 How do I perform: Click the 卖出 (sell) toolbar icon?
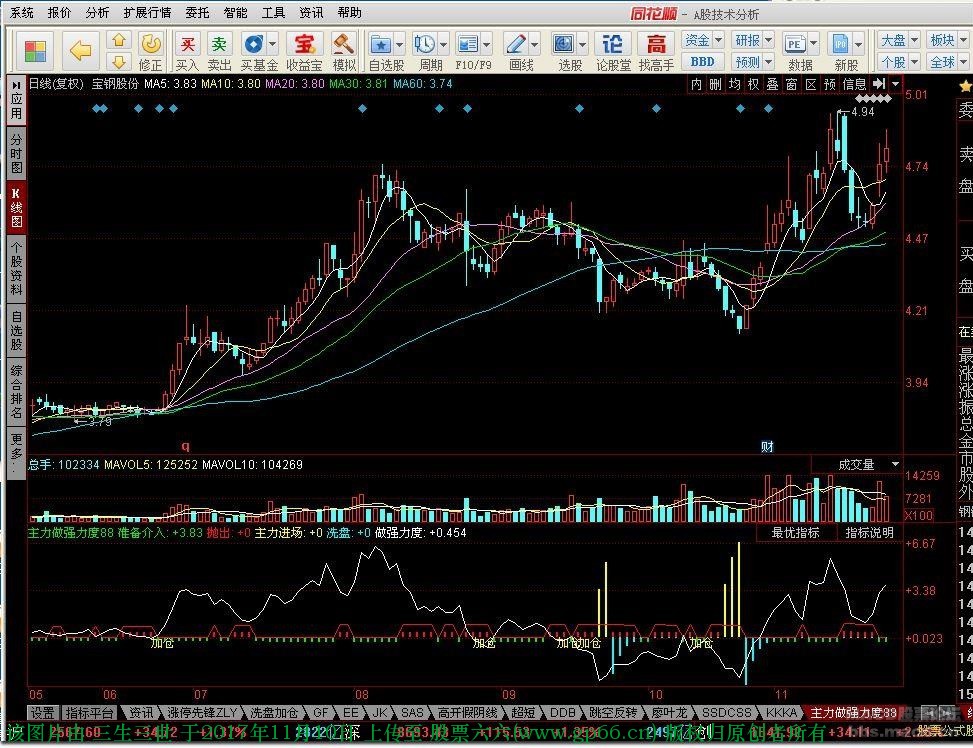pyautogui.click(x=219, y=50)
